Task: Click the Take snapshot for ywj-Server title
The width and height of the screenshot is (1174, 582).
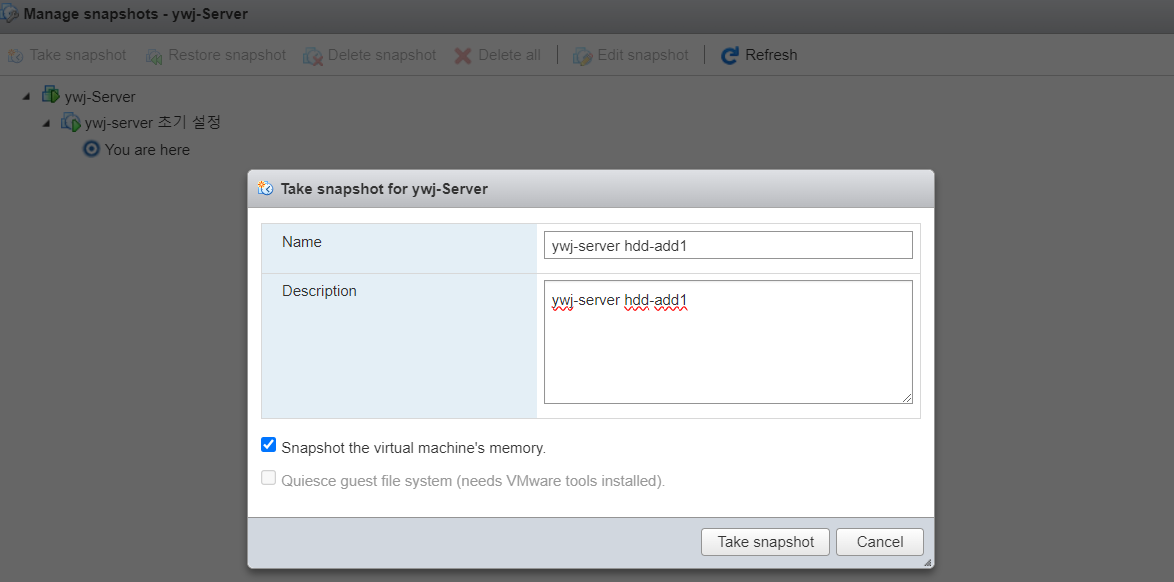Action: click(x=384, y=189)
